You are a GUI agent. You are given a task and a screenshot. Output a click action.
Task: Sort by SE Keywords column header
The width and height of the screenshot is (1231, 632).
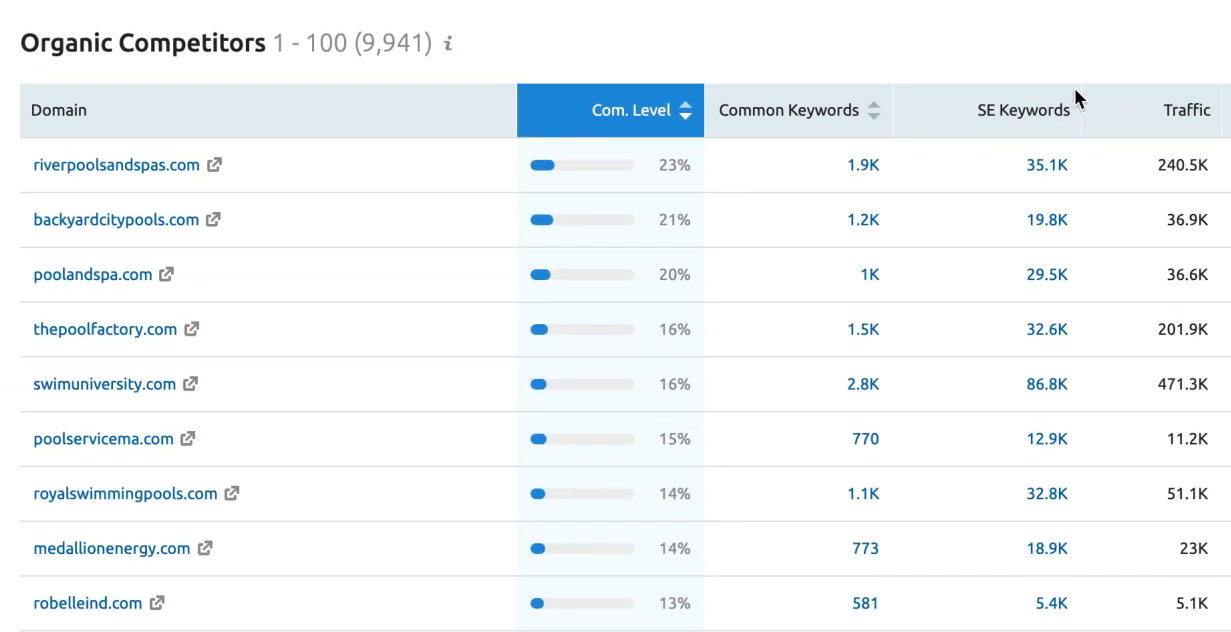coord(987,111)
